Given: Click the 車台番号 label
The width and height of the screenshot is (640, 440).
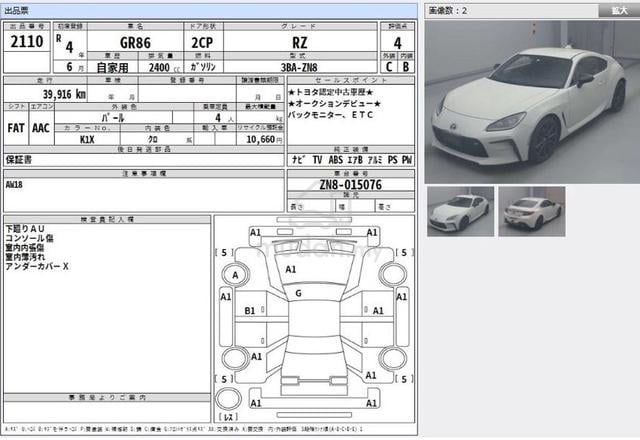Looking at the screenshot, I should click(351, 173).
